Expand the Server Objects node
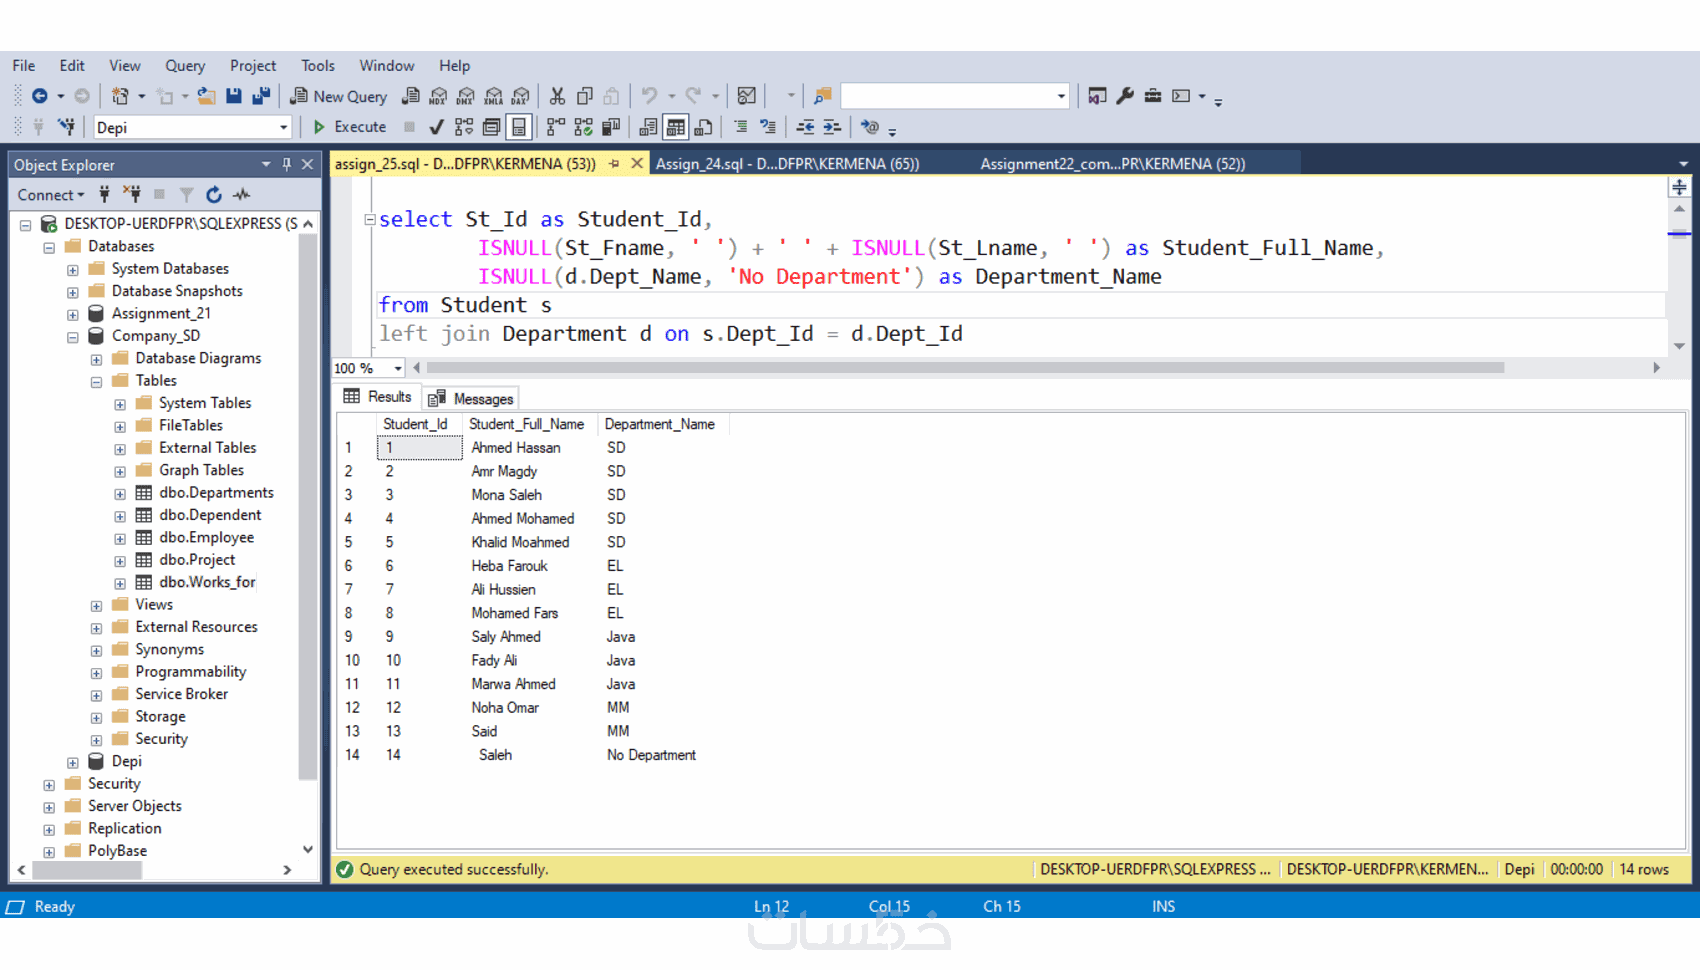 click(49, 807)
